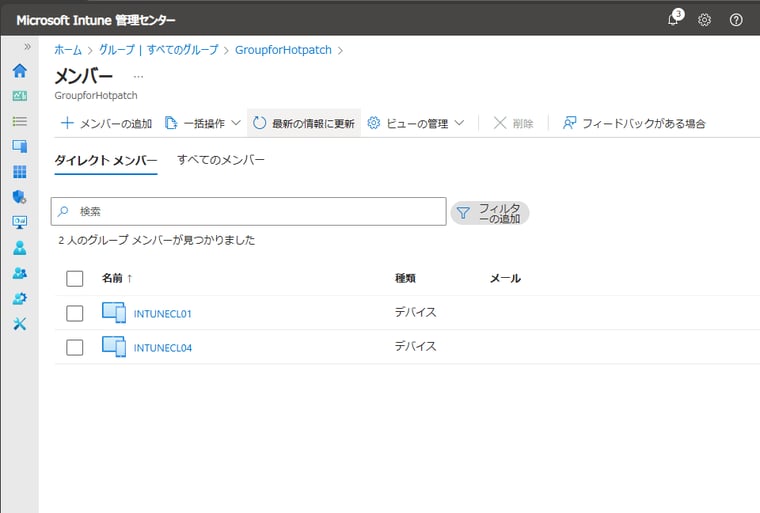The height and width of the screenshot is (513, 760).
Task: Click the device icon of INTUNECL04
Action: point(114,347)
